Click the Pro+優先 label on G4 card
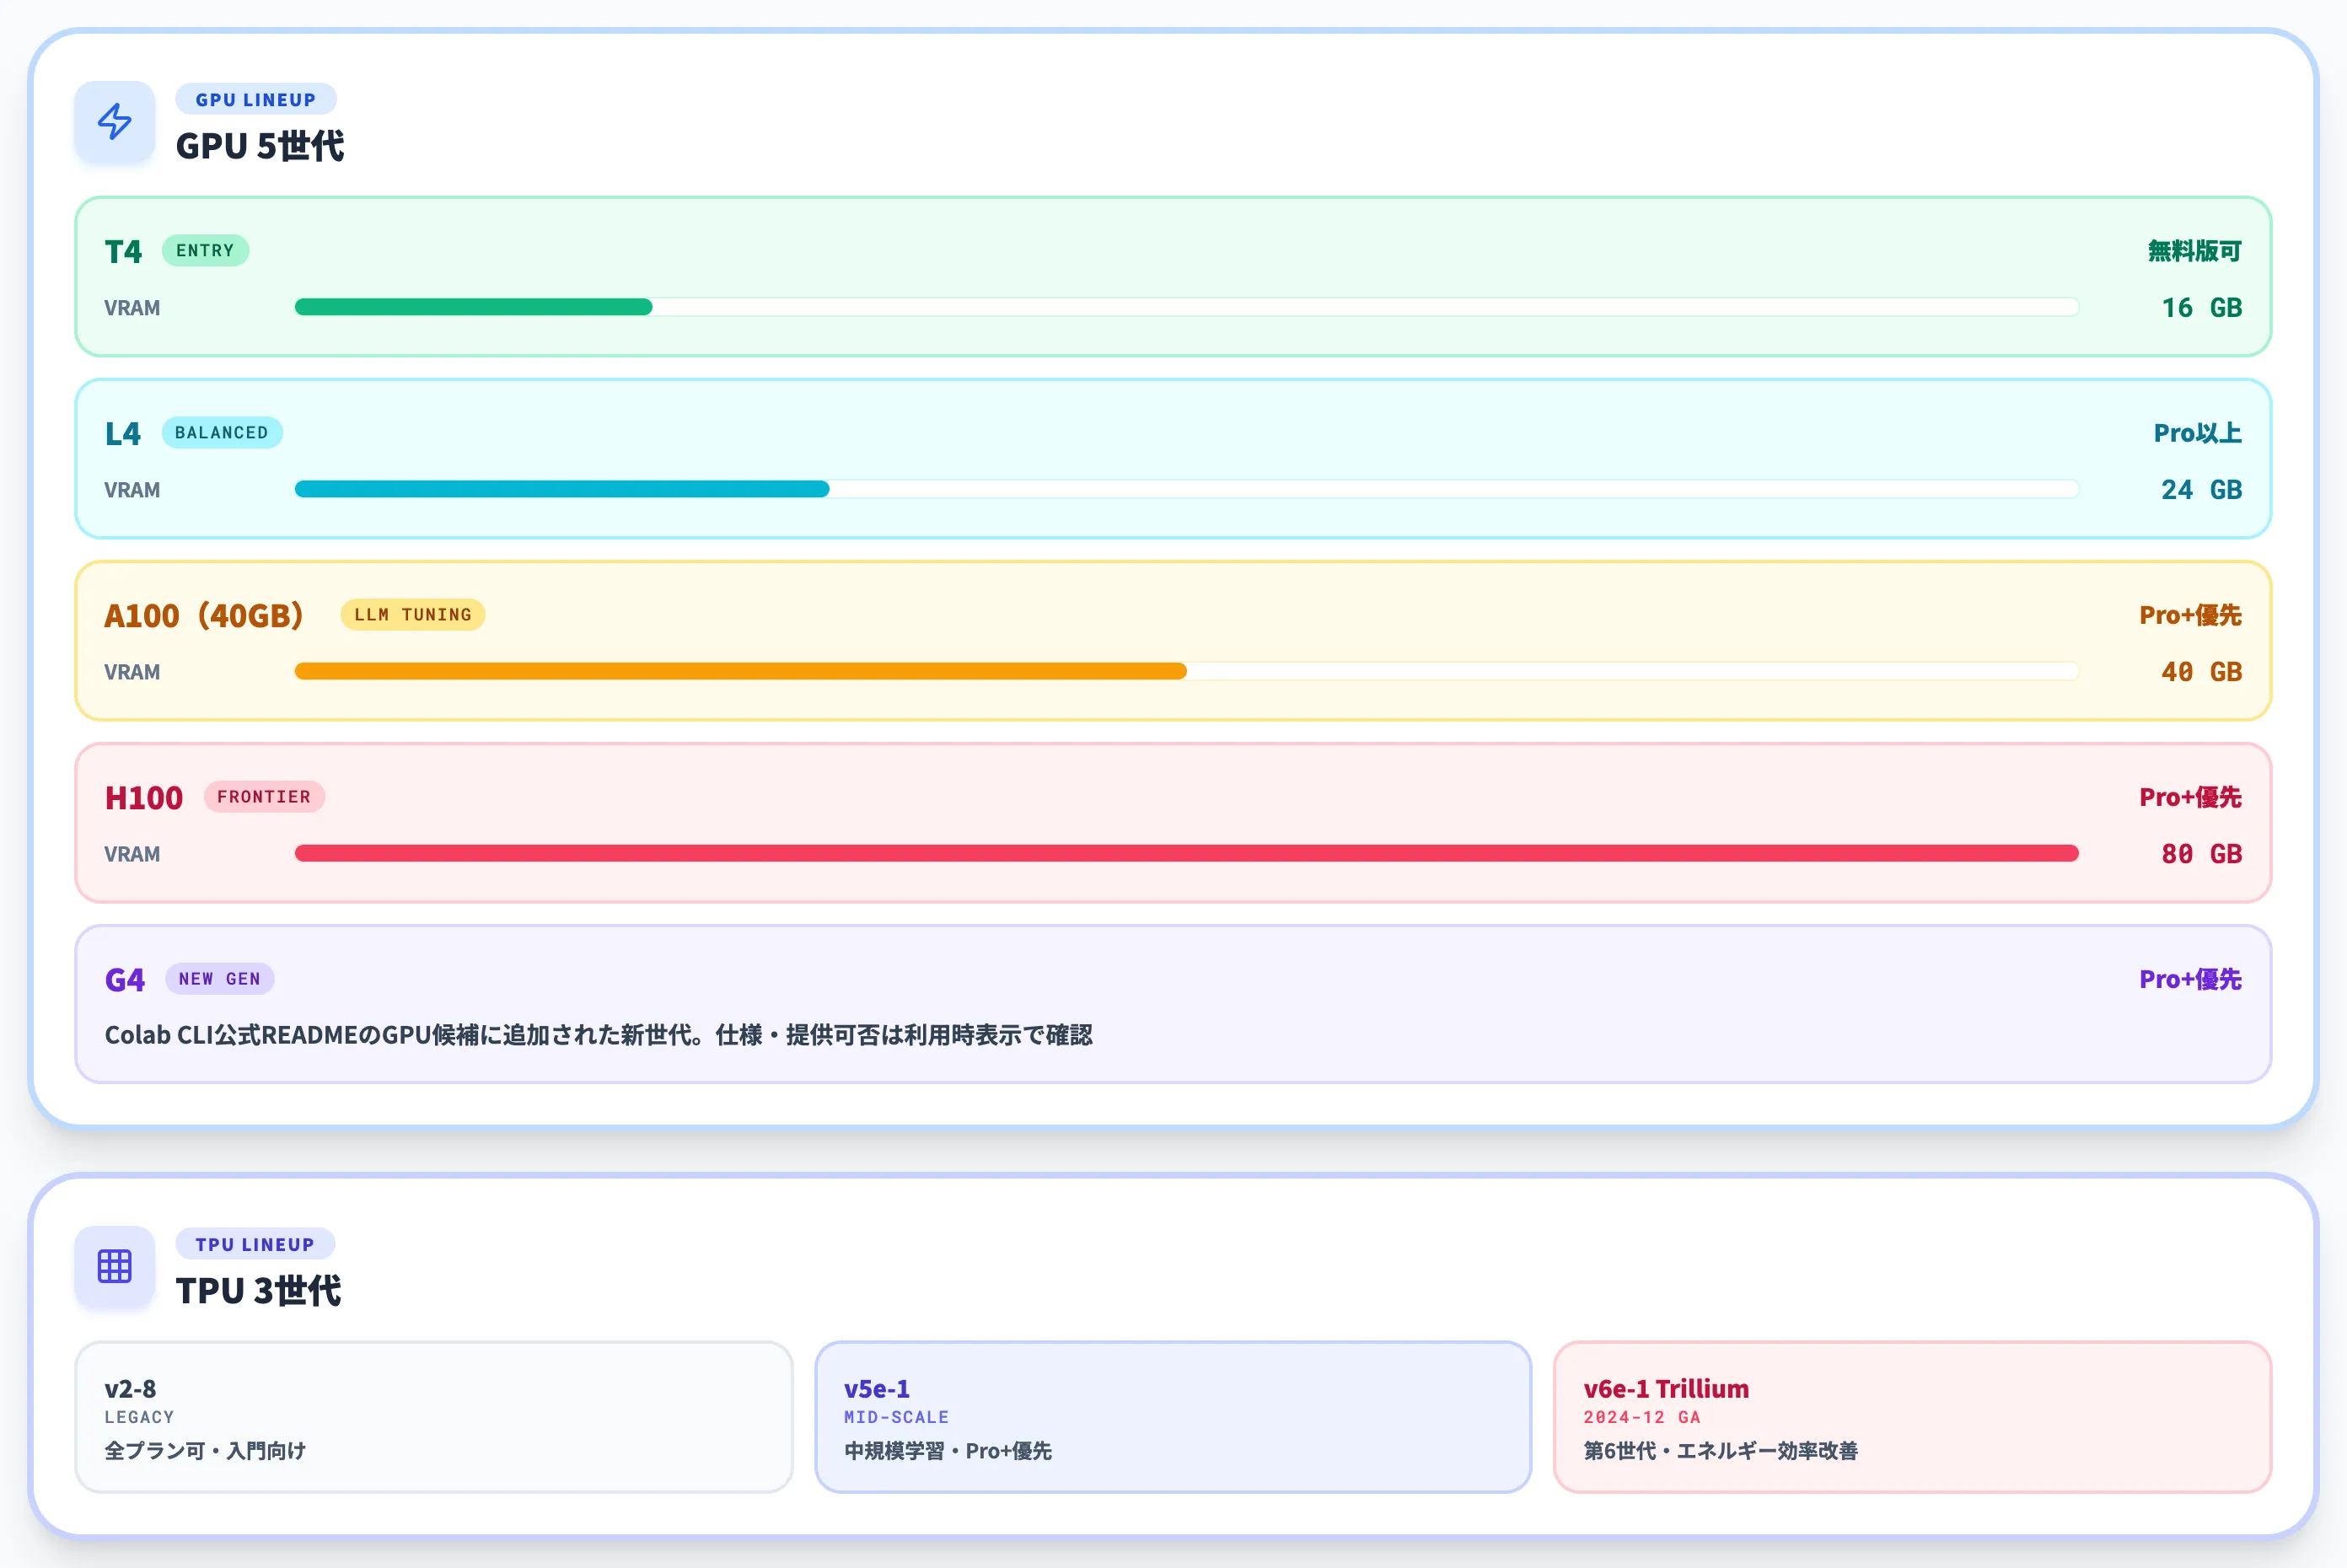 click(x=2191, y=979)
